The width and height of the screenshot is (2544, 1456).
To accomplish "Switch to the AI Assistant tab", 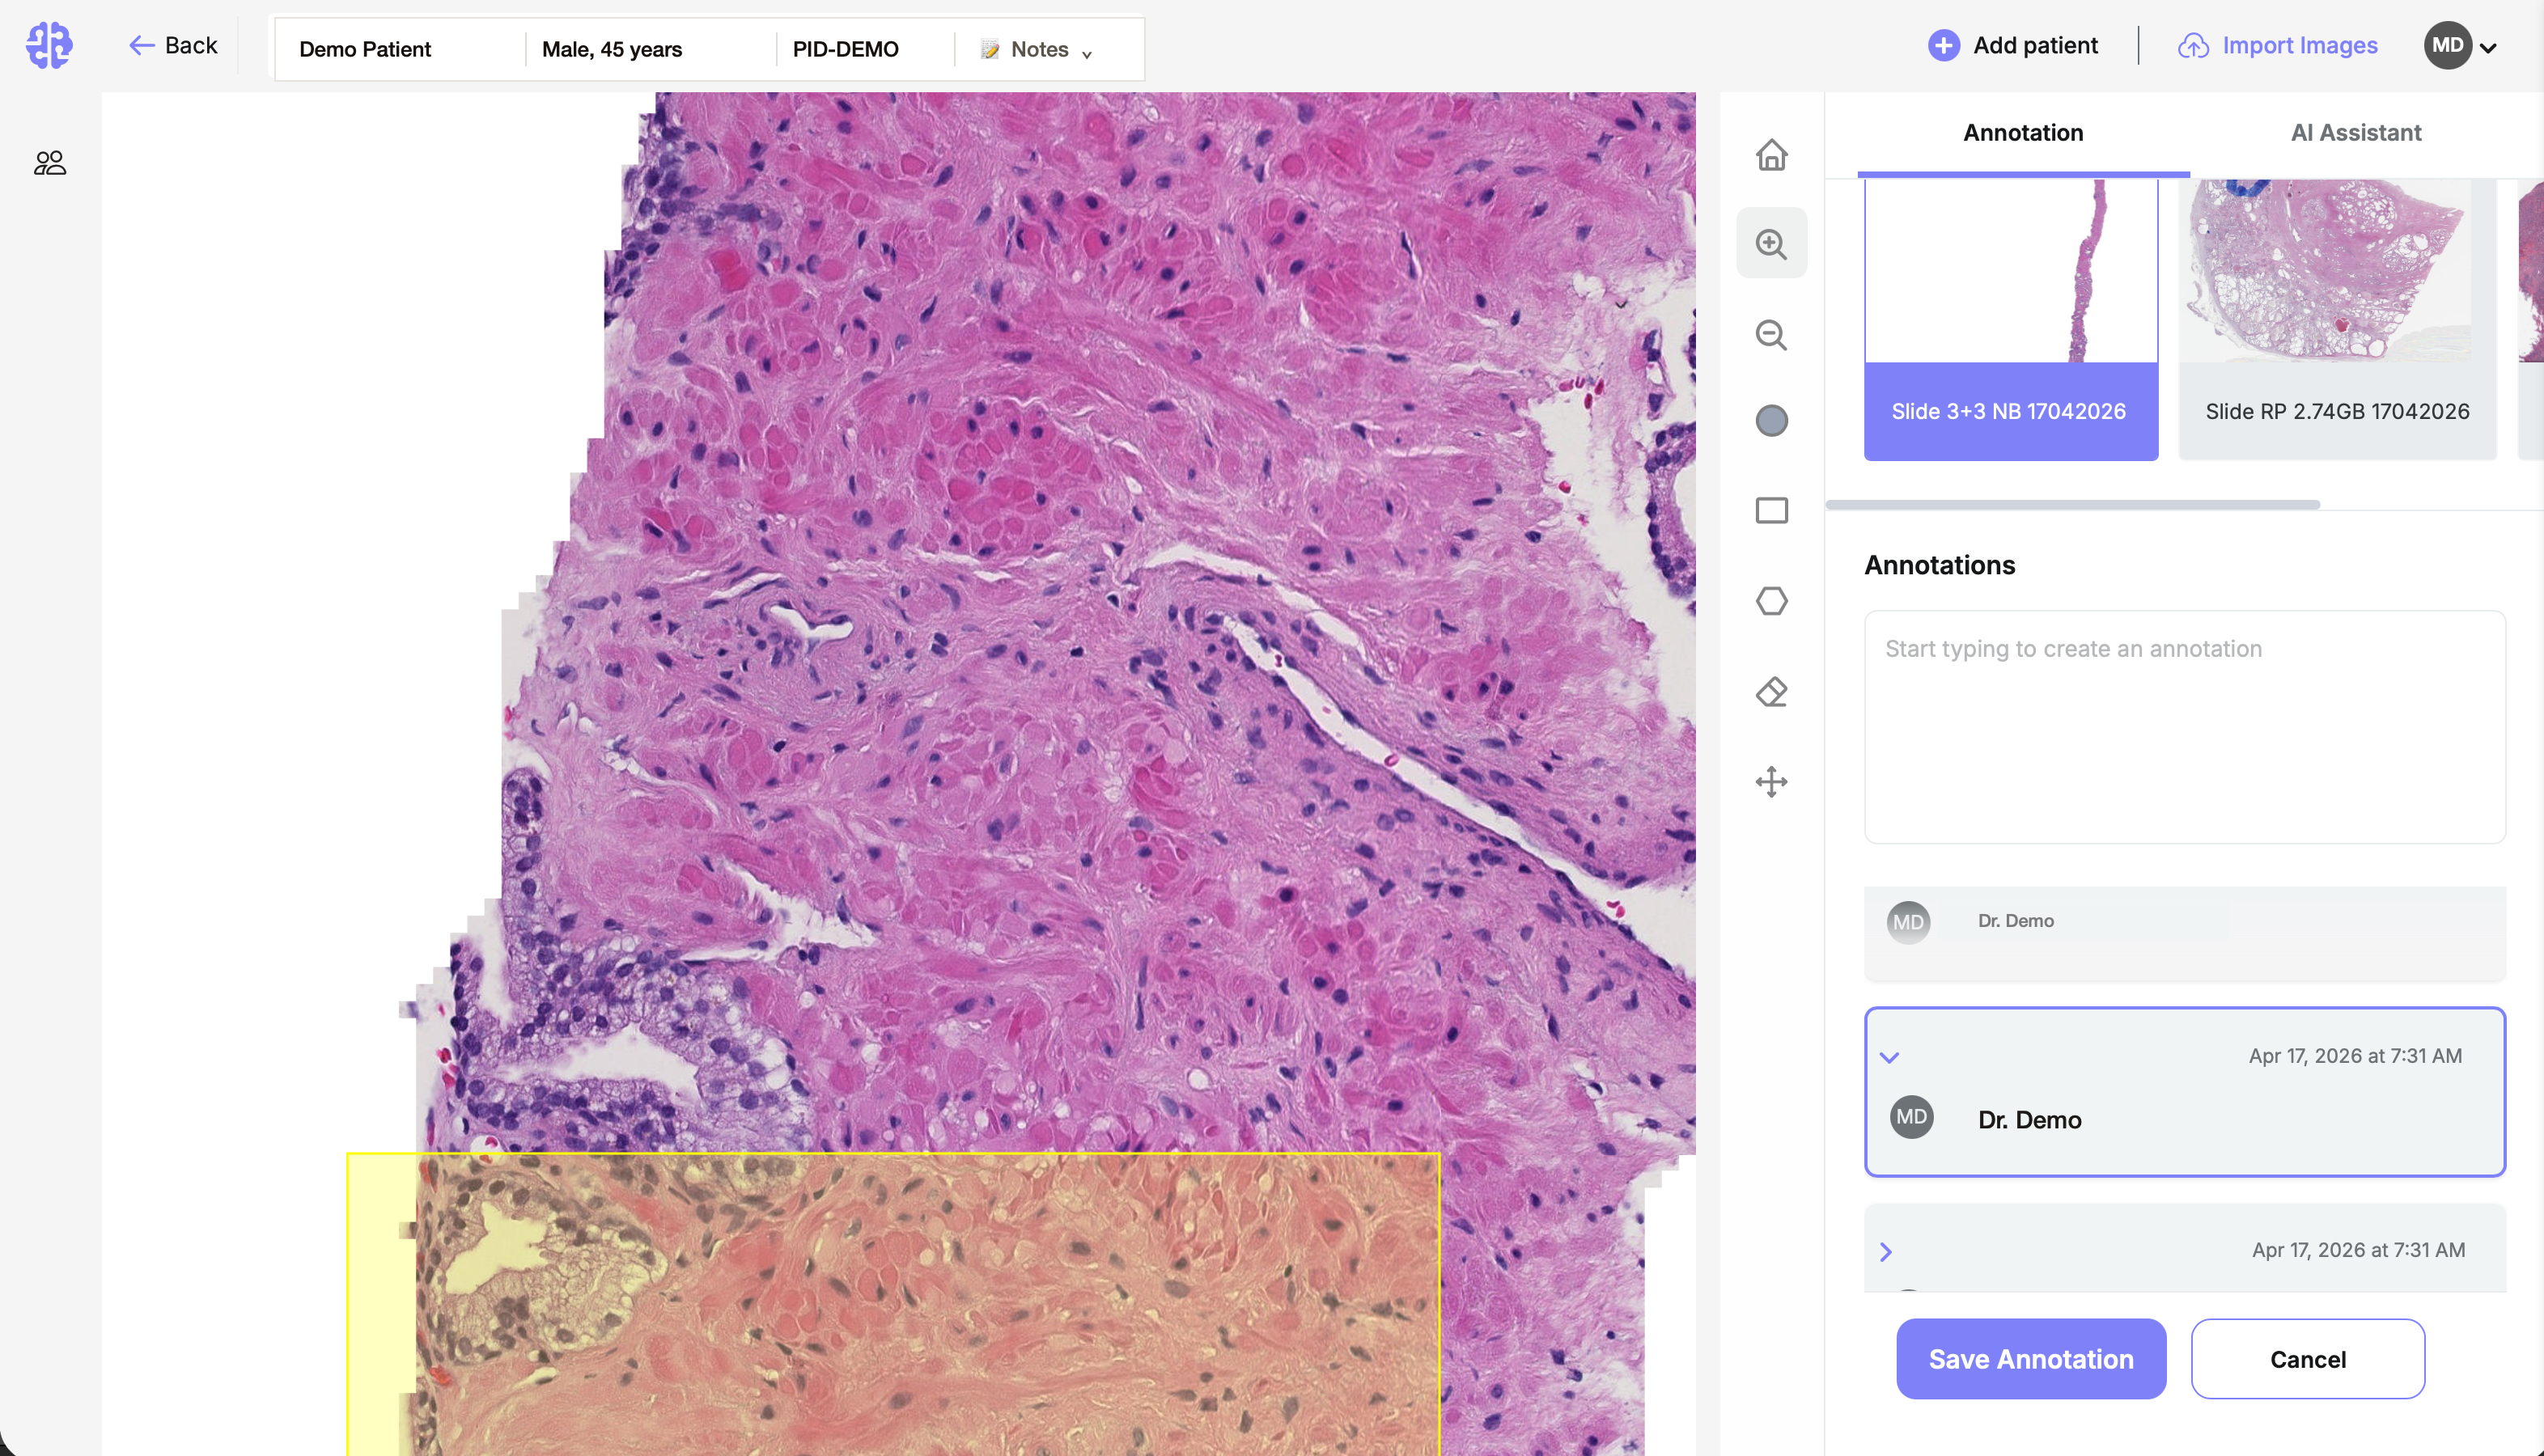I will point(2356,133).
